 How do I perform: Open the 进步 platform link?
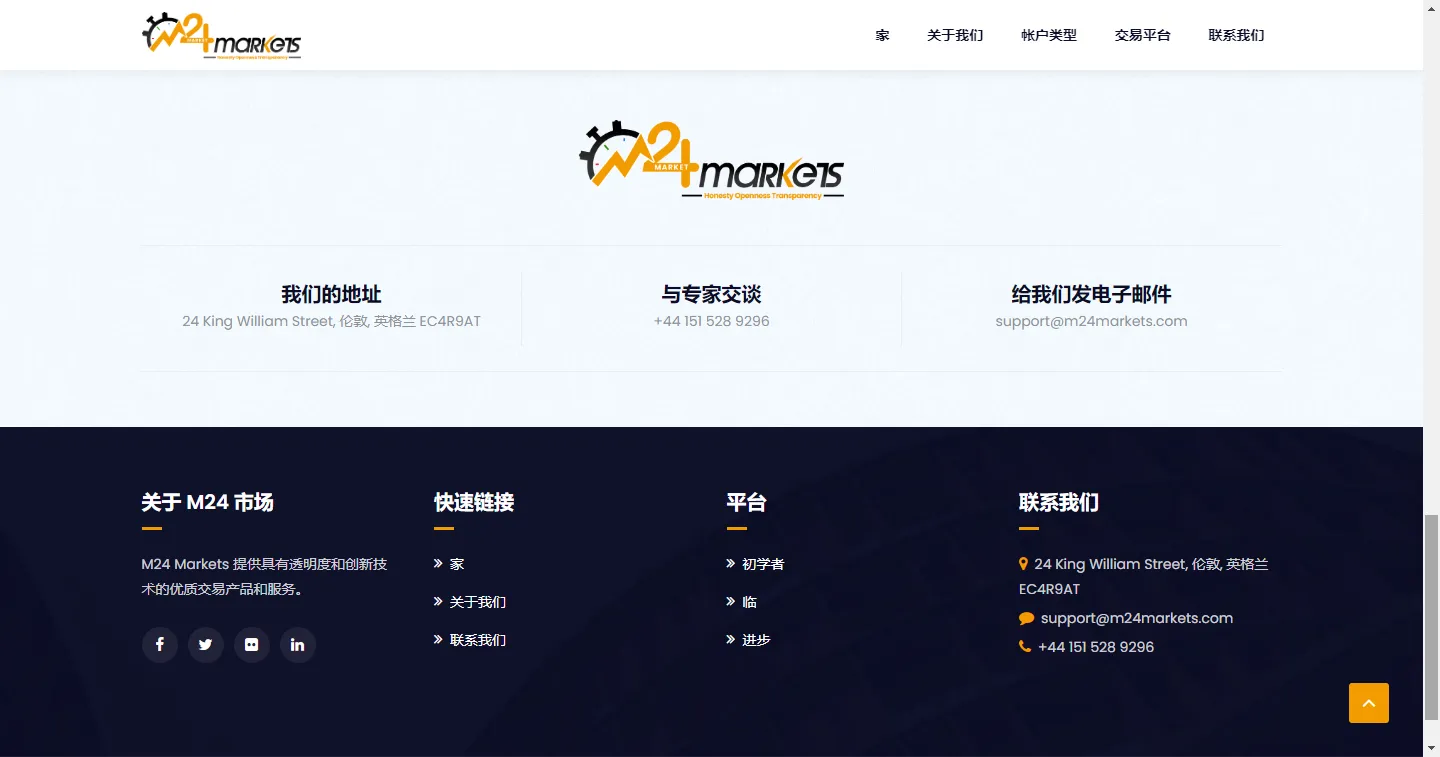click(x=756, y=640)
